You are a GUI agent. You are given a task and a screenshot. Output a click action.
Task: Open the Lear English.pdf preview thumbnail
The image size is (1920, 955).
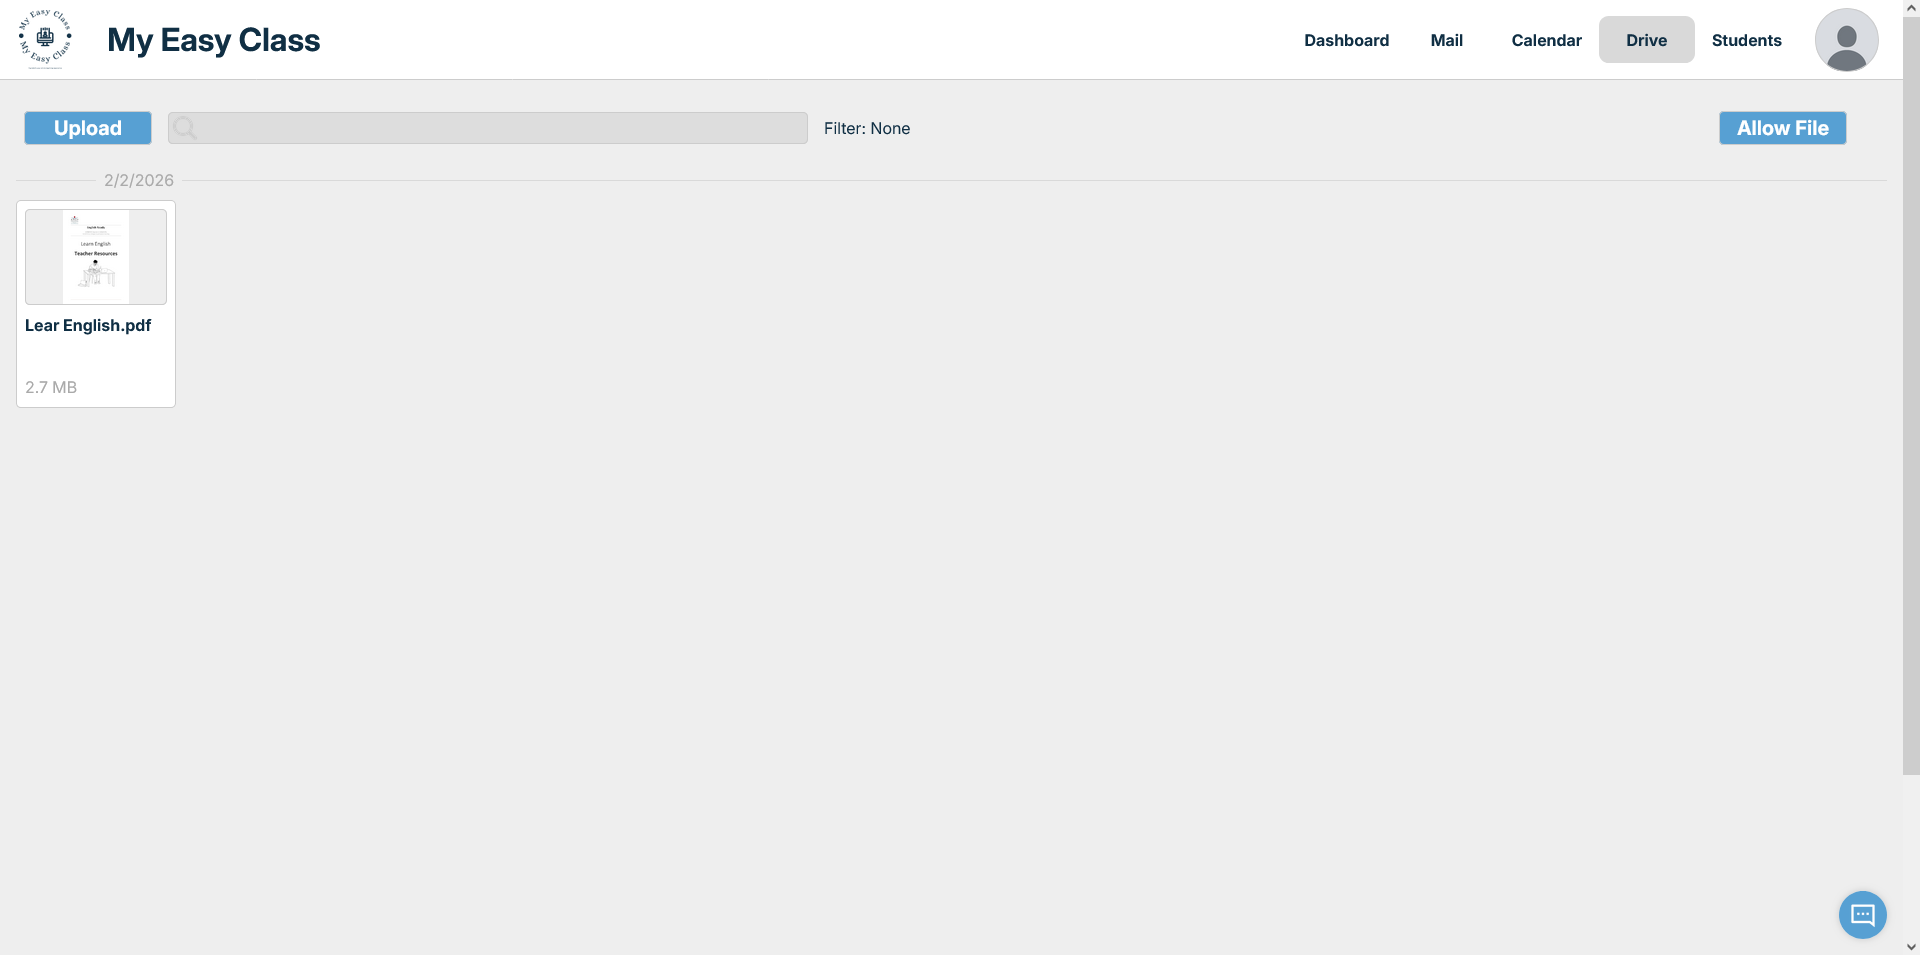coord(96,257)
